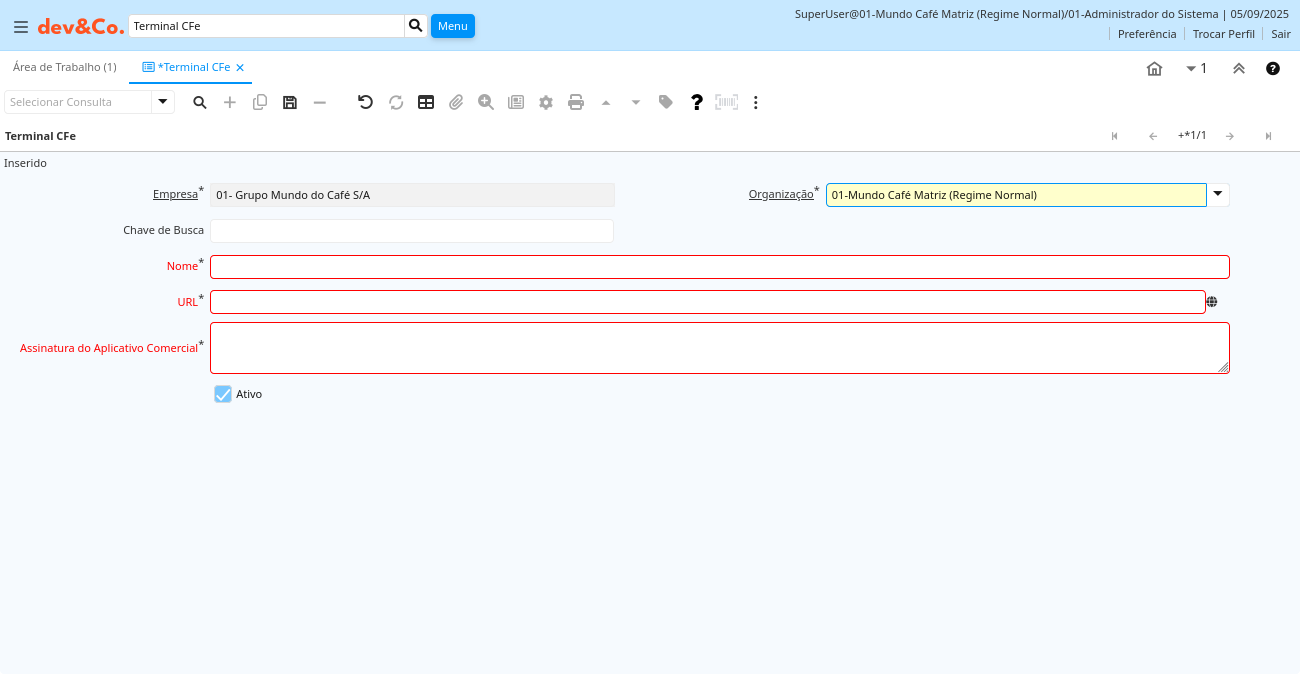
Task: Open the three-dot more options menu
Action: [x=756, y=102]
